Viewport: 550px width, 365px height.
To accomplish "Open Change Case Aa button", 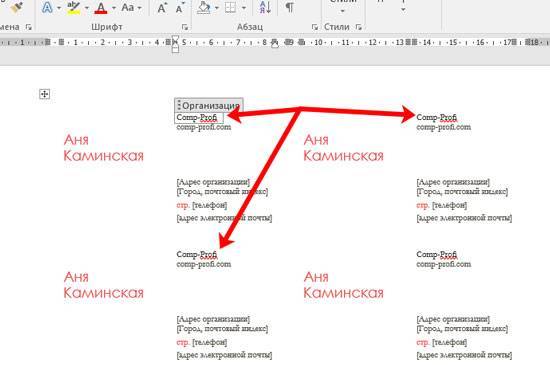I will tap(128, 7).
